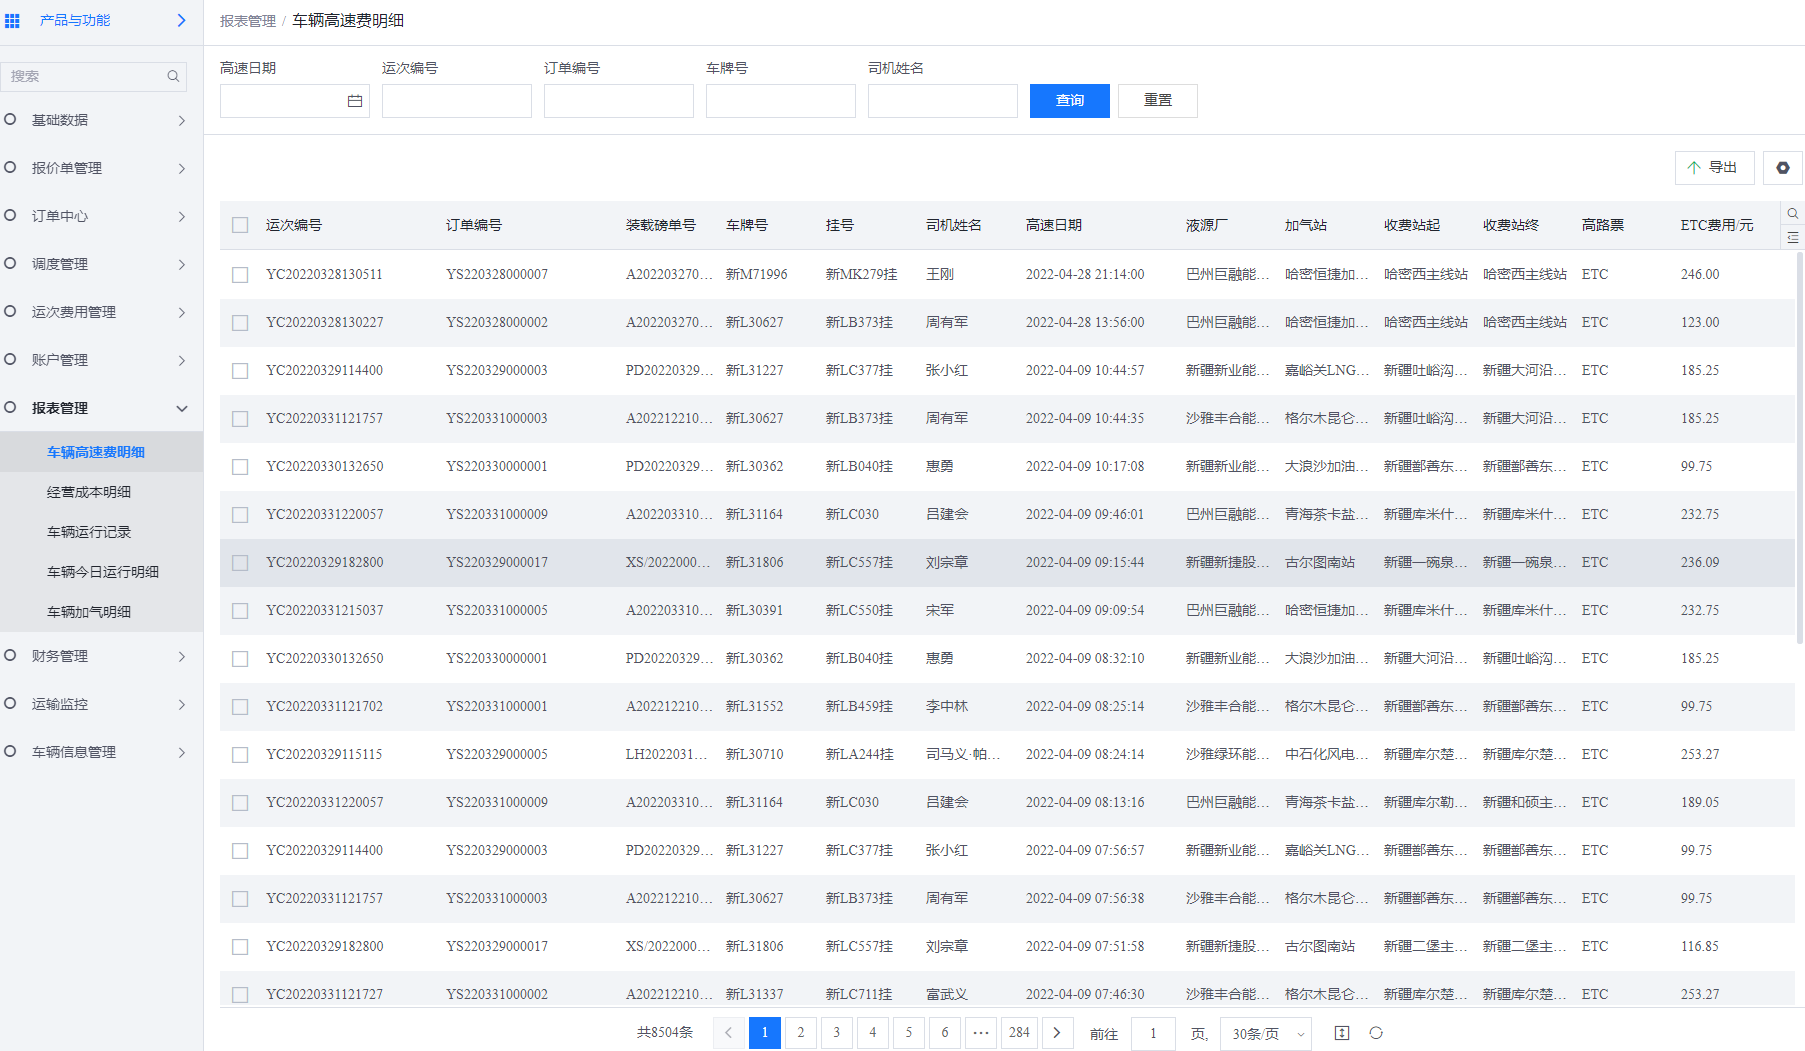
Task: Focus the sidebar 搜索 input
Action: pyautogui.click(x=93, y=76)
